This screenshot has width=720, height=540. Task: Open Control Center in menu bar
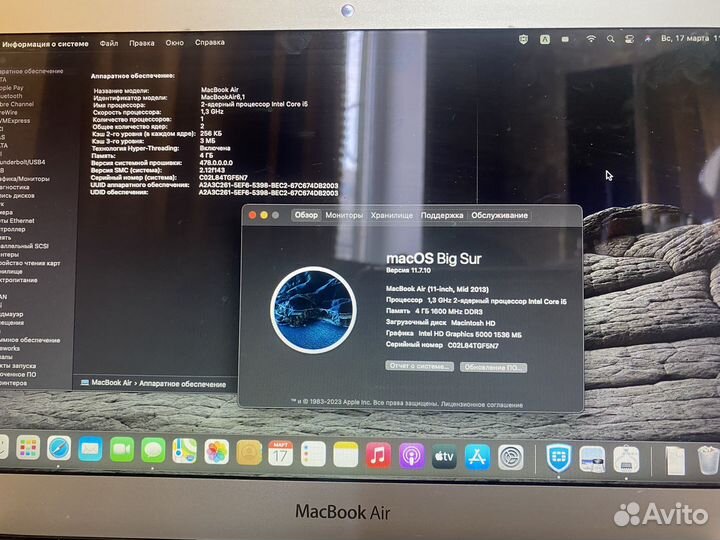[629, 39]
